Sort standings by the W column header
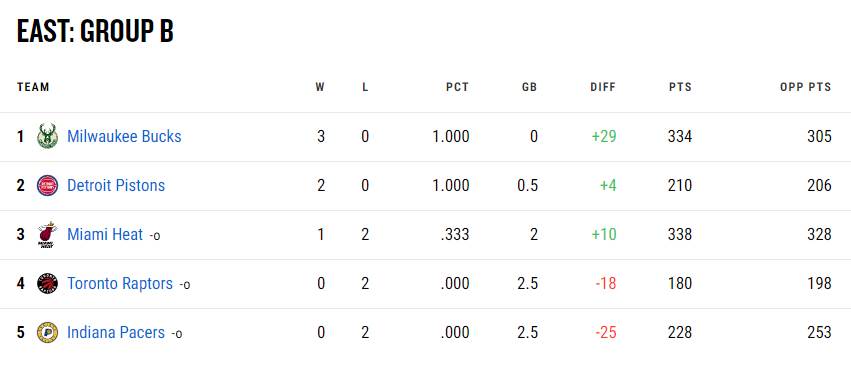The image size is (851, 373). click(x=320, y=87)
